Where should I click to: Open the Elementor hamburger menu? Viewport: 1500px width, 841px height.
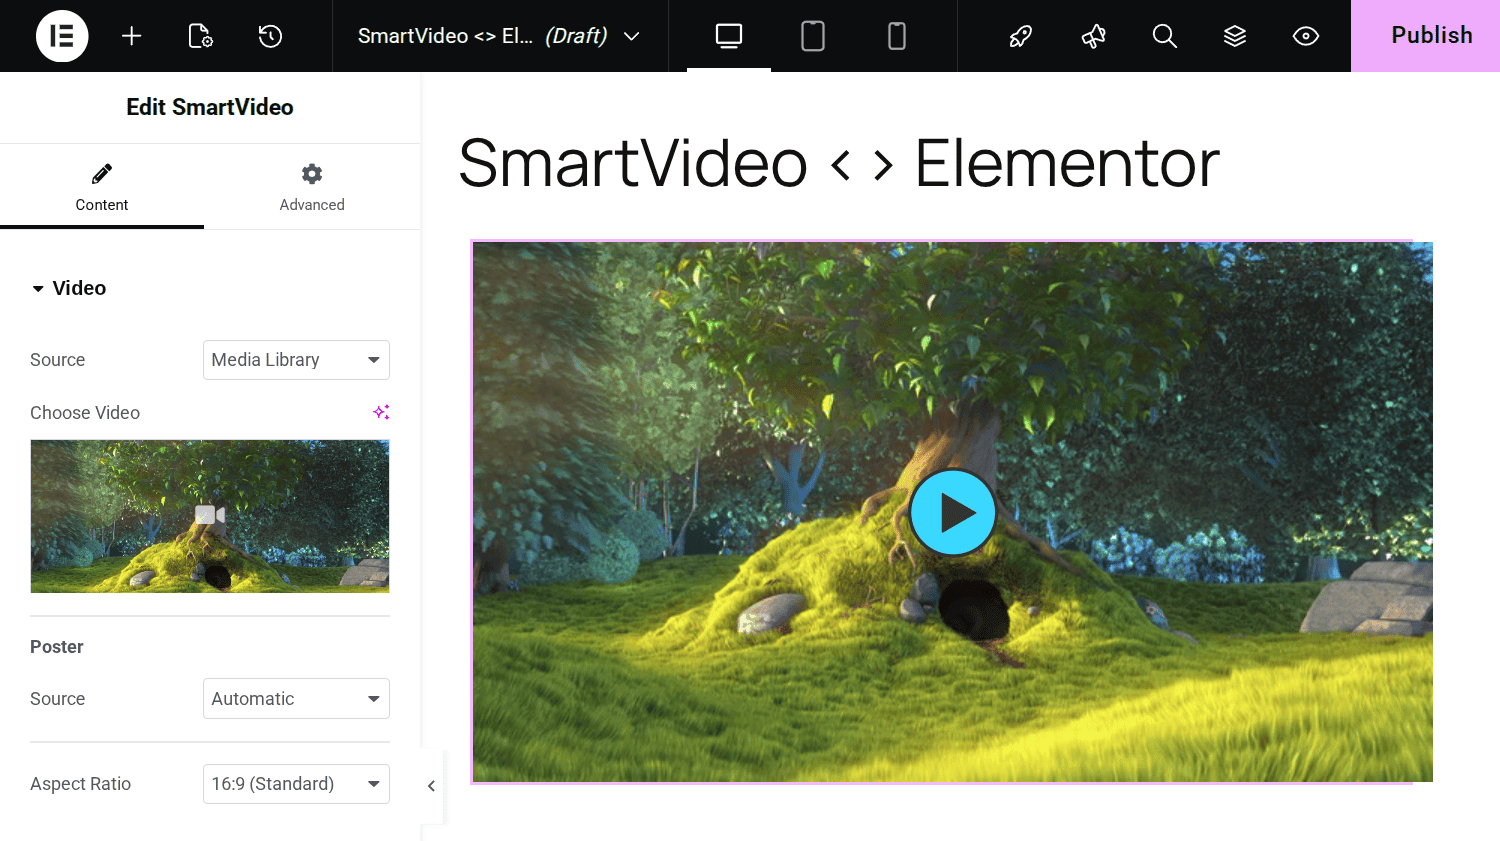62,36
